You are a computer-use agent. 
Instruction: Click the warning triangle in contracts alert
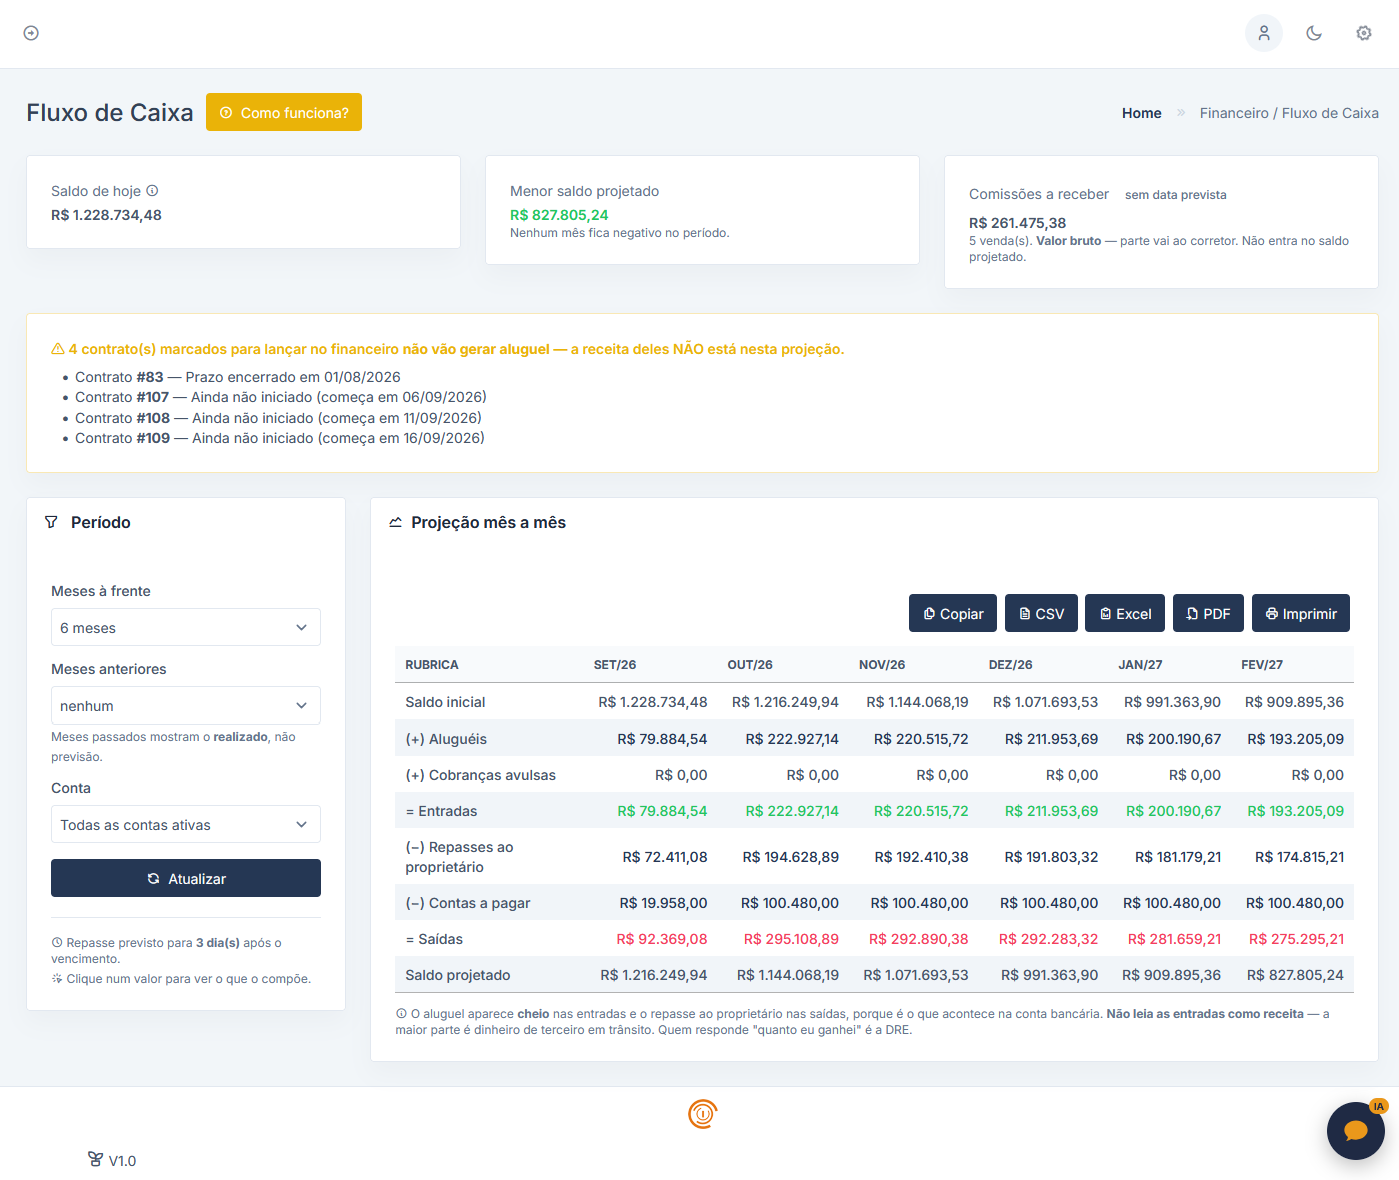58,349
